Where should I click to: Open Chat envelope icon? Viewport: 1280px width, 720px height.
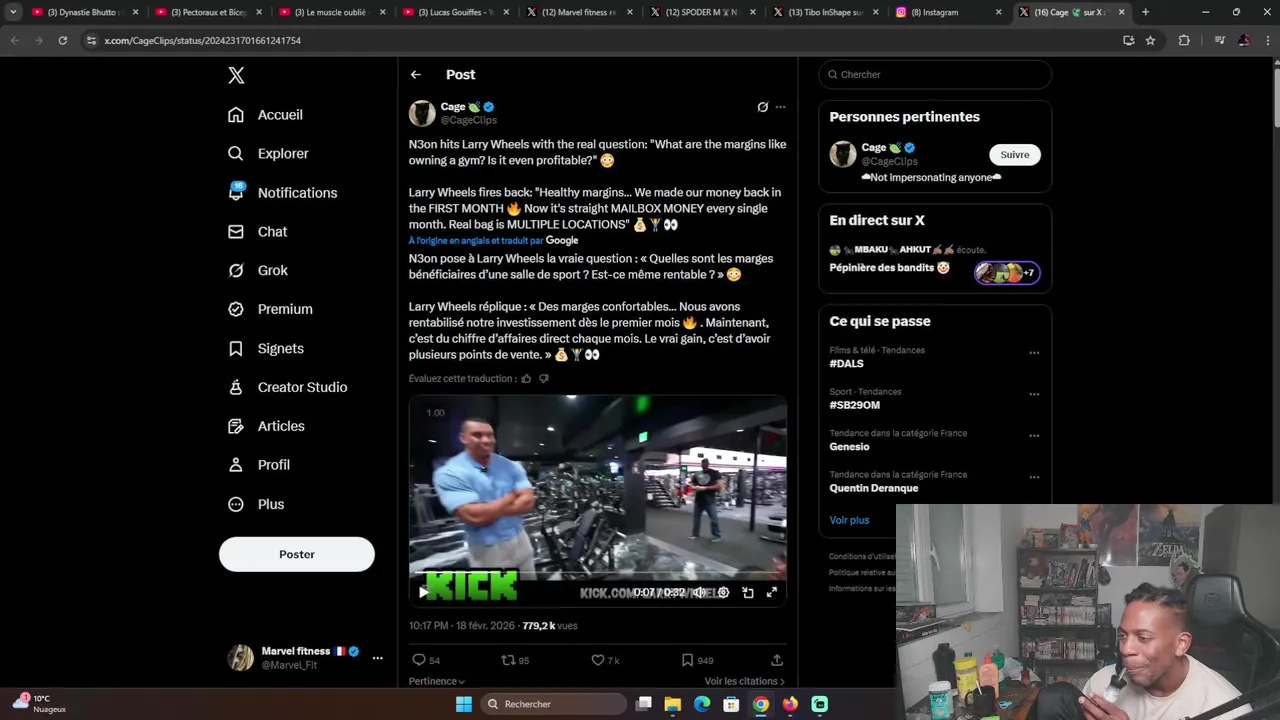(236, 231)
